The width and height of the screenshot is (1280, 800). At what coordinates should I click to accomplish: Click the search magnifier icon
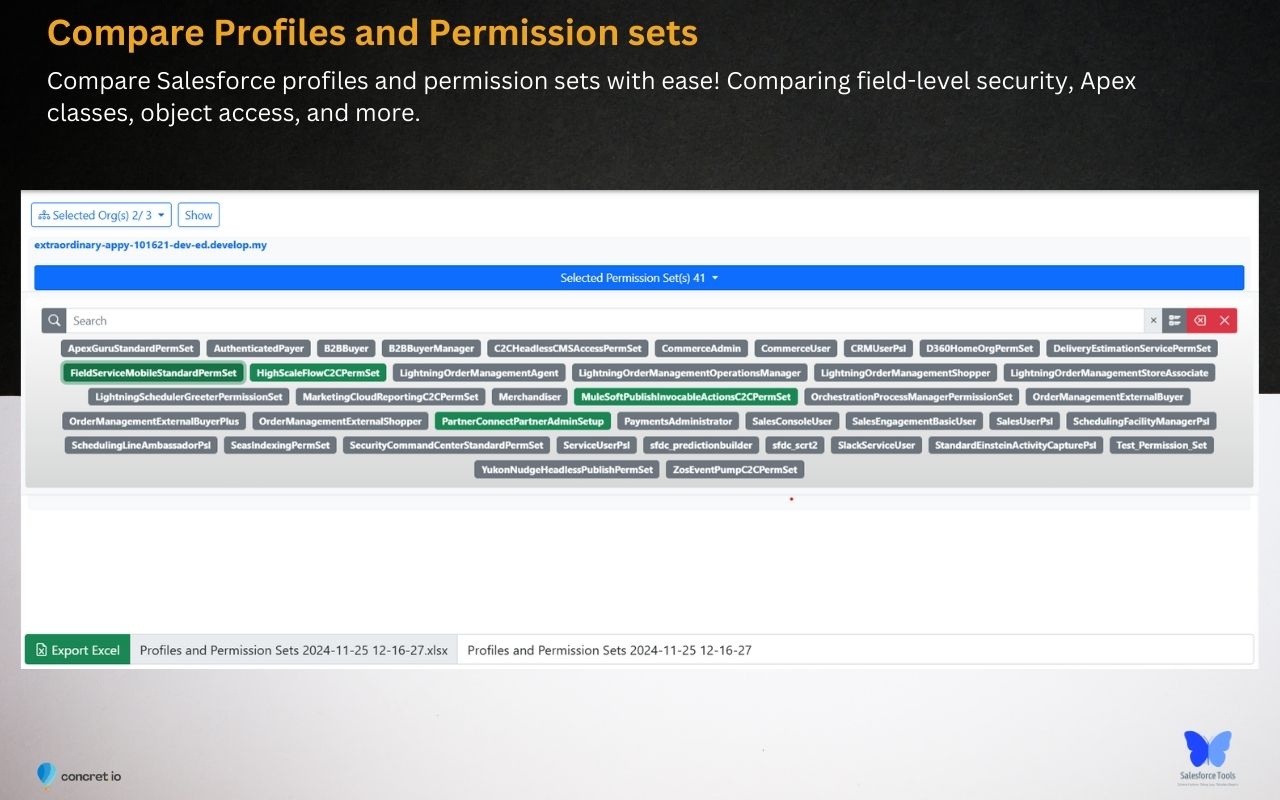tap(54, 320)
